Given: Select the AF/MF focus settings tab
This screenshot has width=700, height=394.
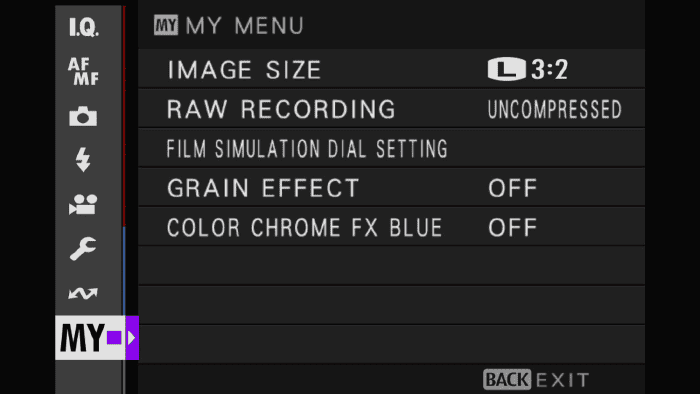Looking at the screenshot, I should tap(83, 71).
